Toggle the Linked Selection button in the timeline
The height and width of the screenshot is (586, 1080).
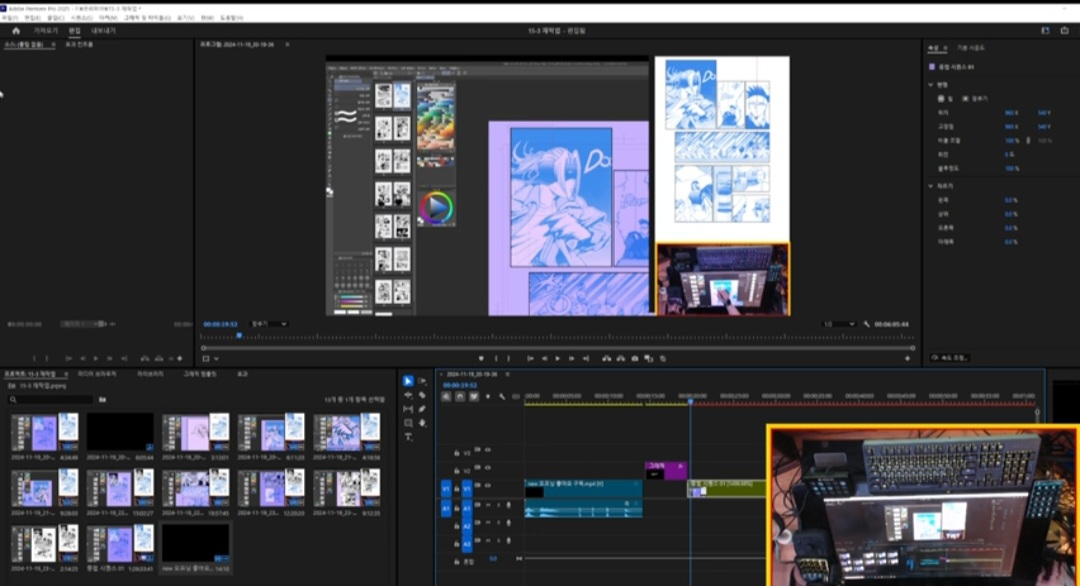tap(473, 397)
